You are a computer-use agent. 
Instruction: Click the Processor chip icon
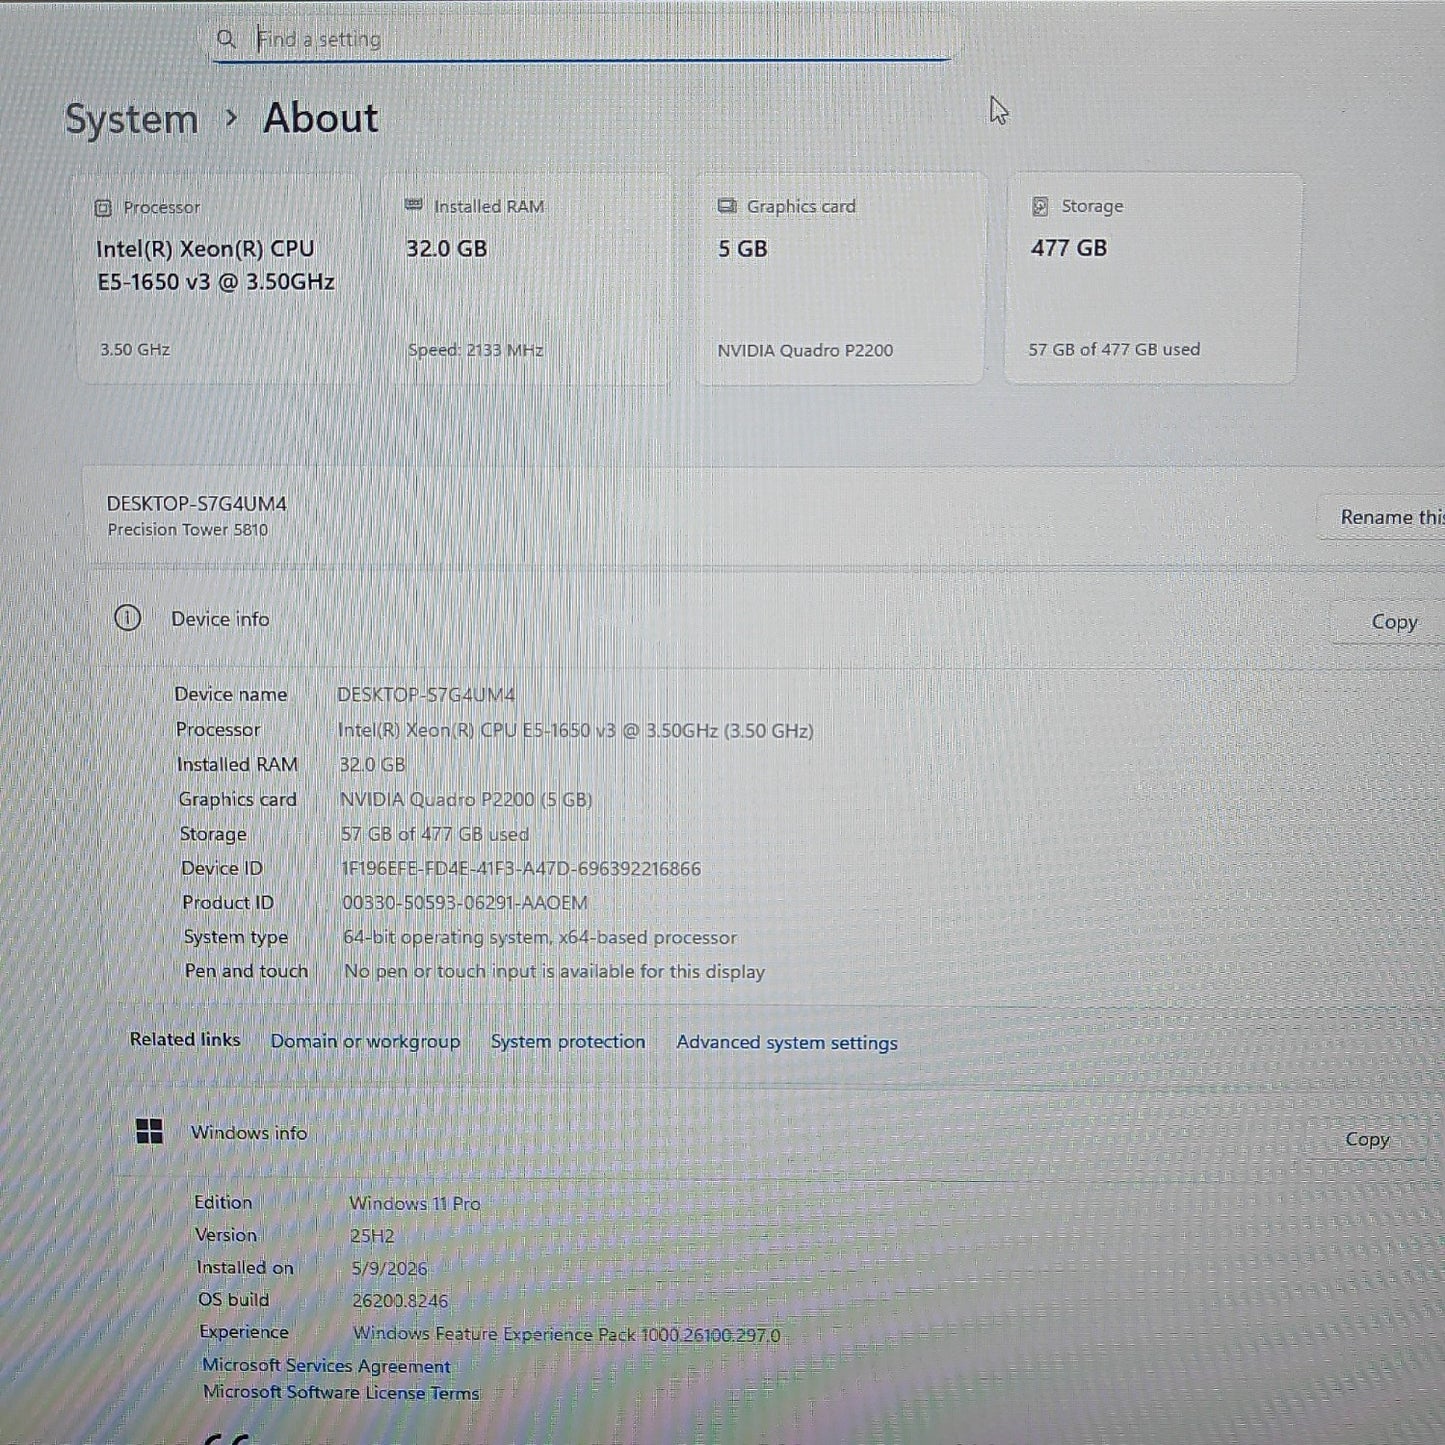(x=102, y=208)
